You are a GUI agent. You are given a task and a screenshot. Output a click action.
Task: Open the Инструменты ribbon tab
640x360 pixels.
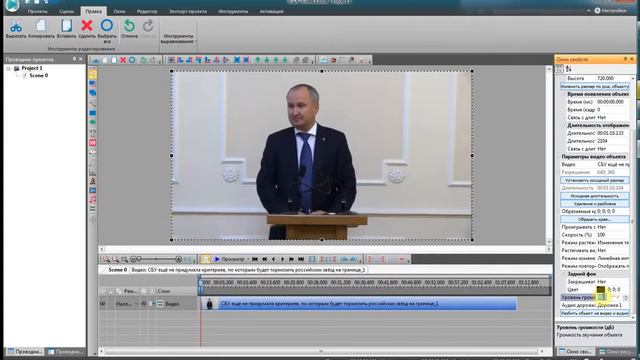(x=233, y=11)
